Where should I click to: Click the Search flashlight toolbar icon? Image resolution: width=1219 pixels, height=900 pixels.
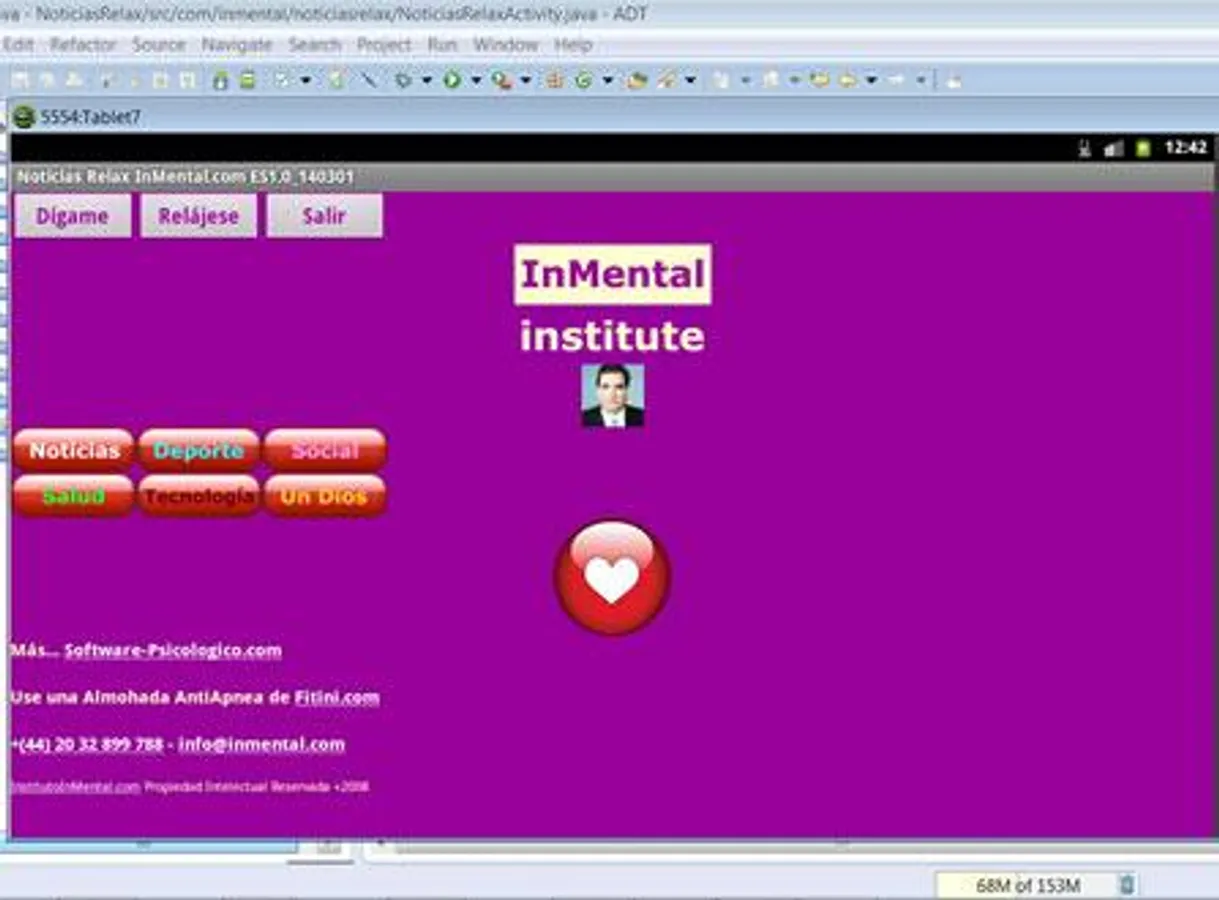click(665, 80)
